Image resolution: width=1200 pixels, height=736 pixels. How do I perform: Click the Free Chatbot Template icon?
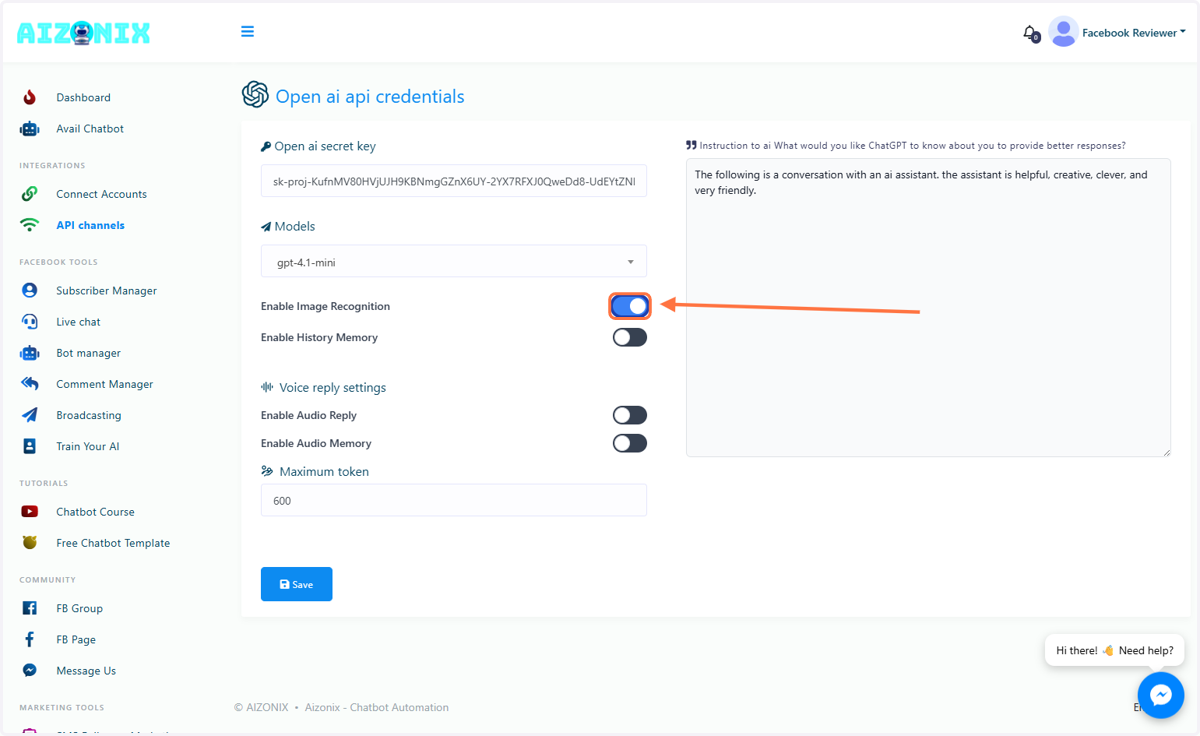click(30, 543)
